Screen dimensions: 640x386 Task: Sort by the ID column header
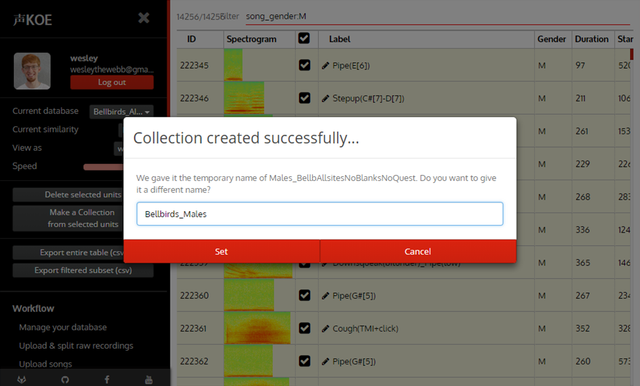pos(191,39)
